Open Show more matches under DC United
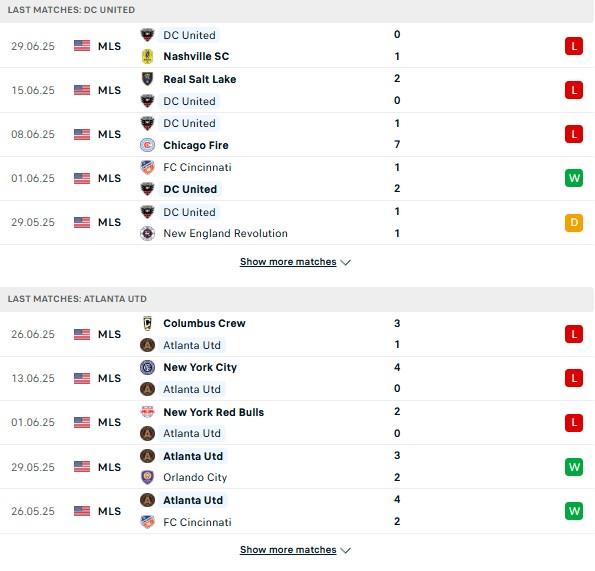This screenshot has width=595, height=571. coord(288,262)
